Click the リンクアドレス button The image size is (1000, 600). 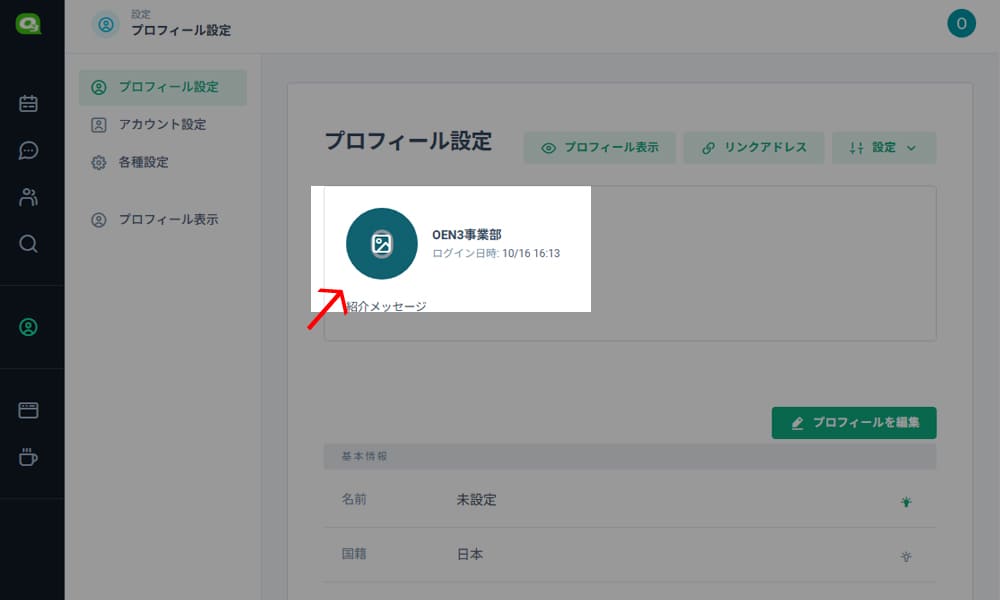pyautogui.click(x=753, y=148)
